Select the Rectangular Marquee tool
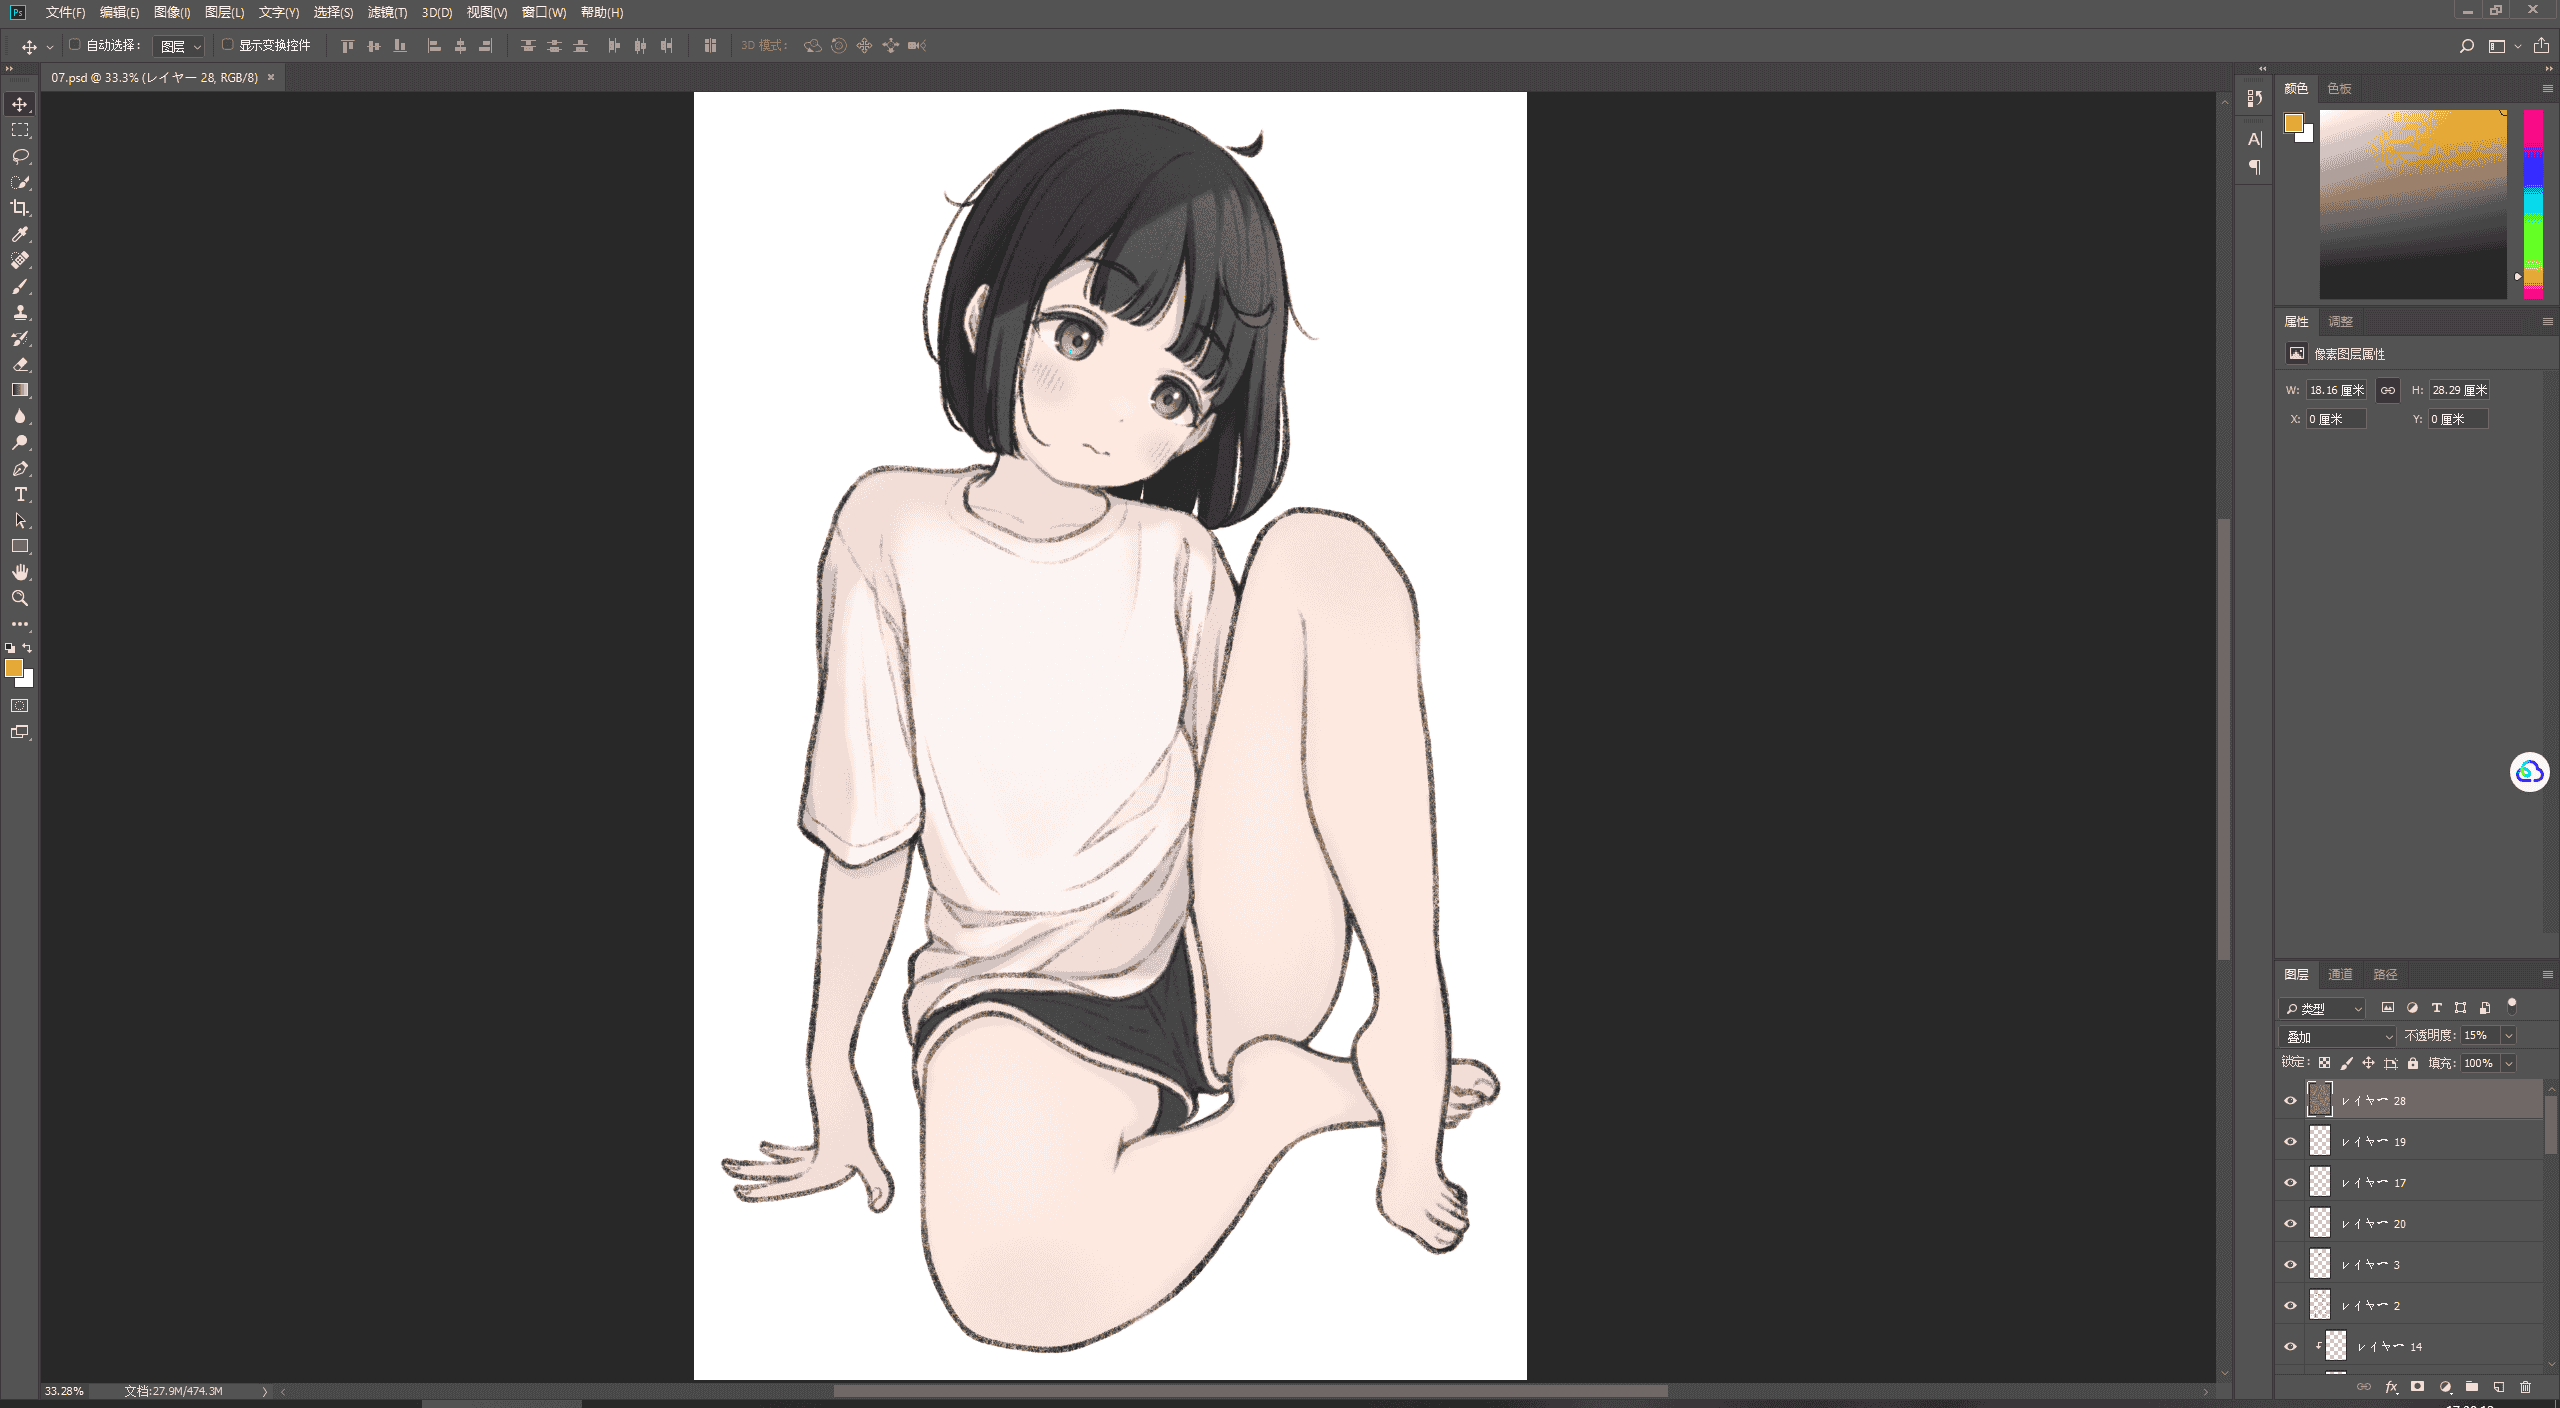2560x1408 pixels. (x=20, y=130)
